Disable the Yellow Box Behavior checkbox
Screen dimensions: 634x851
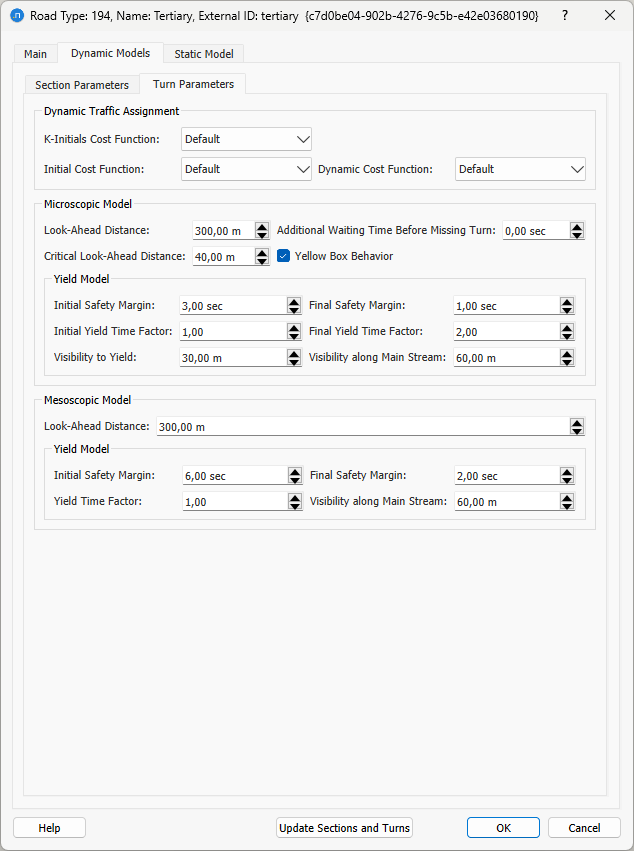click(283, 255)
